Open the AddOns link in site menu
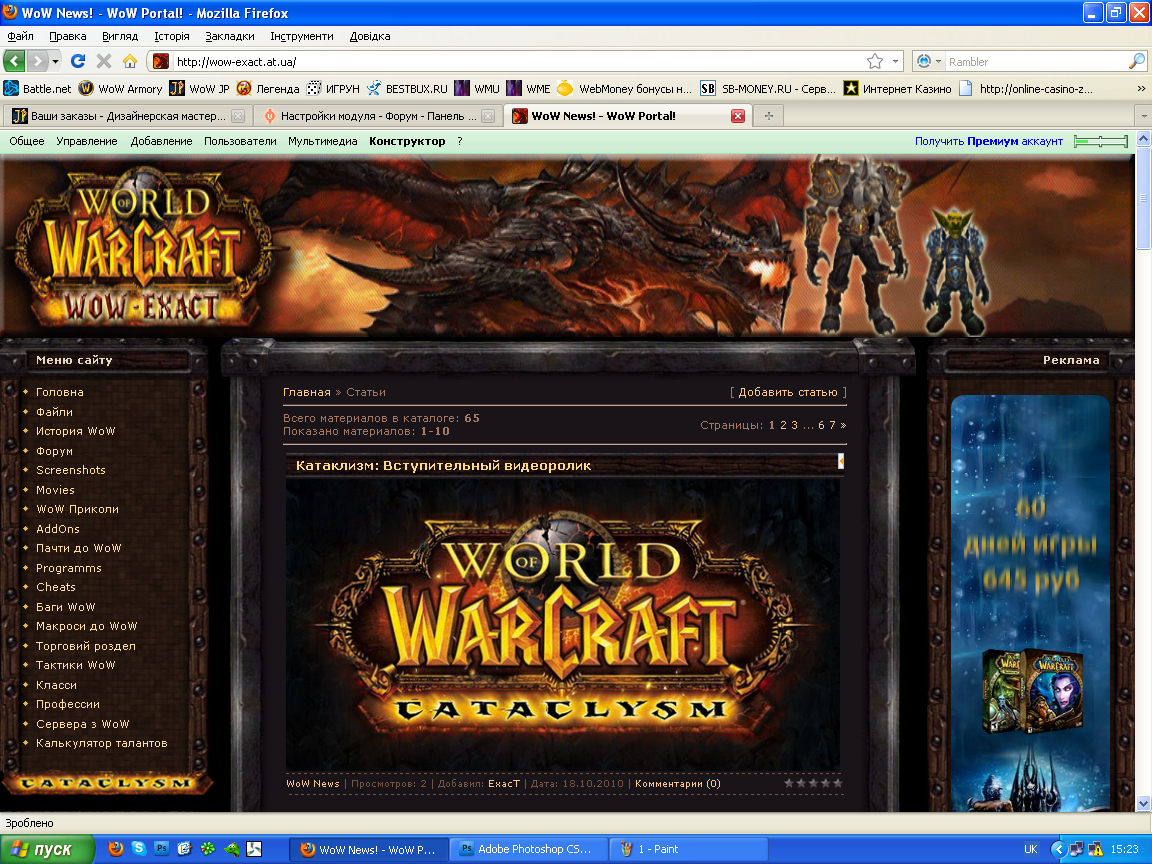Screen dimensions: 1152x864 click(x=57, y=529)
